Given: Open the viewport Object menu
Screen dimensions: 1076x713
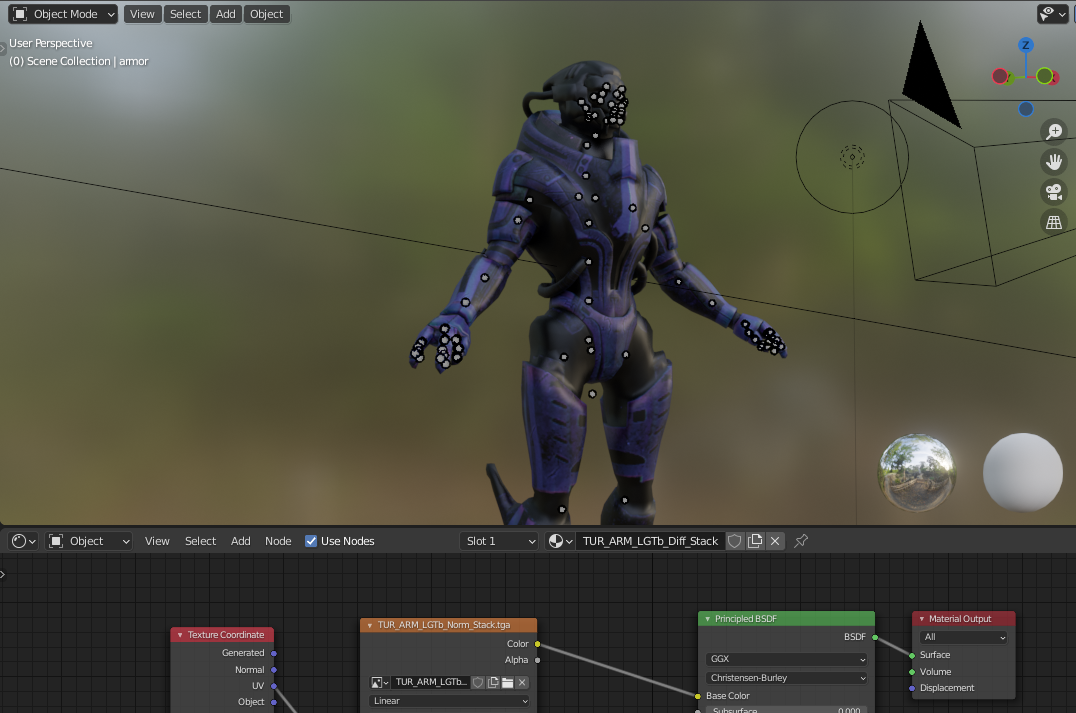Looking at the screenshot, I should point(266,14).
